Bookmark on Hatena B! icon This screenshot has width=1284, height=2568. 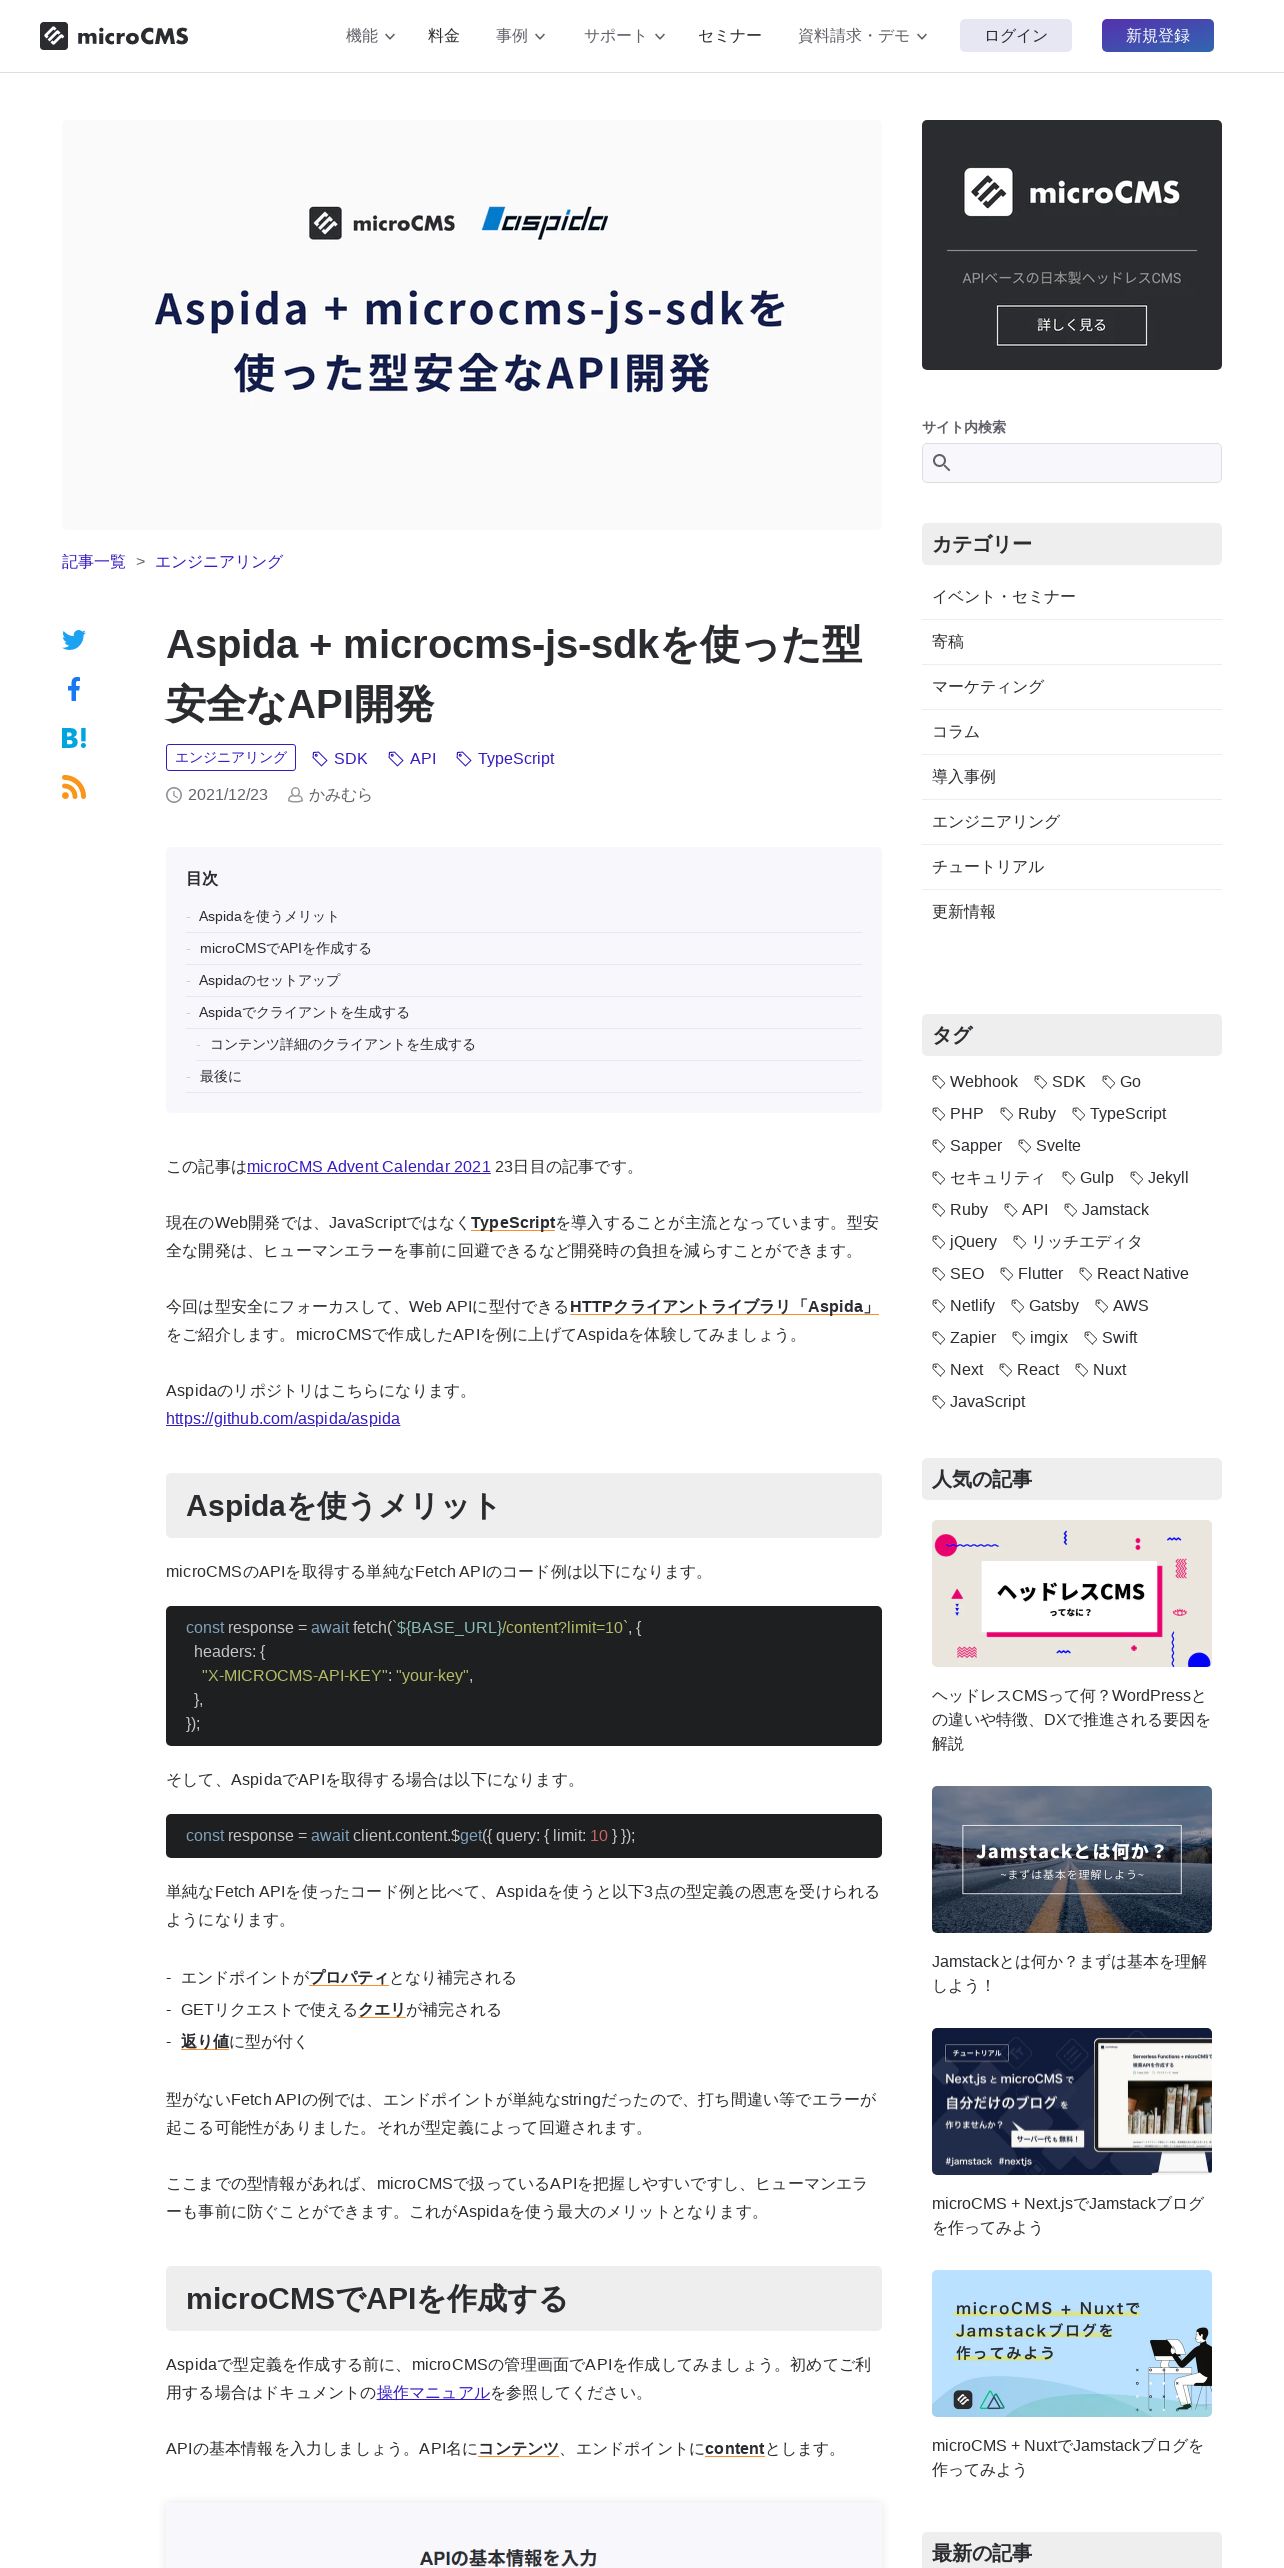coord(74,738)
